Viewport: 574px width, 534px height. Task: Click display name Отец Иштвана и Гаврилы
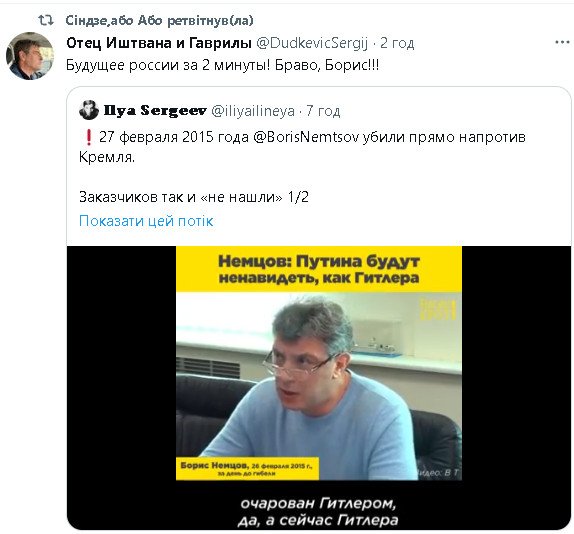pyautogui.click(x=159, y=43)
